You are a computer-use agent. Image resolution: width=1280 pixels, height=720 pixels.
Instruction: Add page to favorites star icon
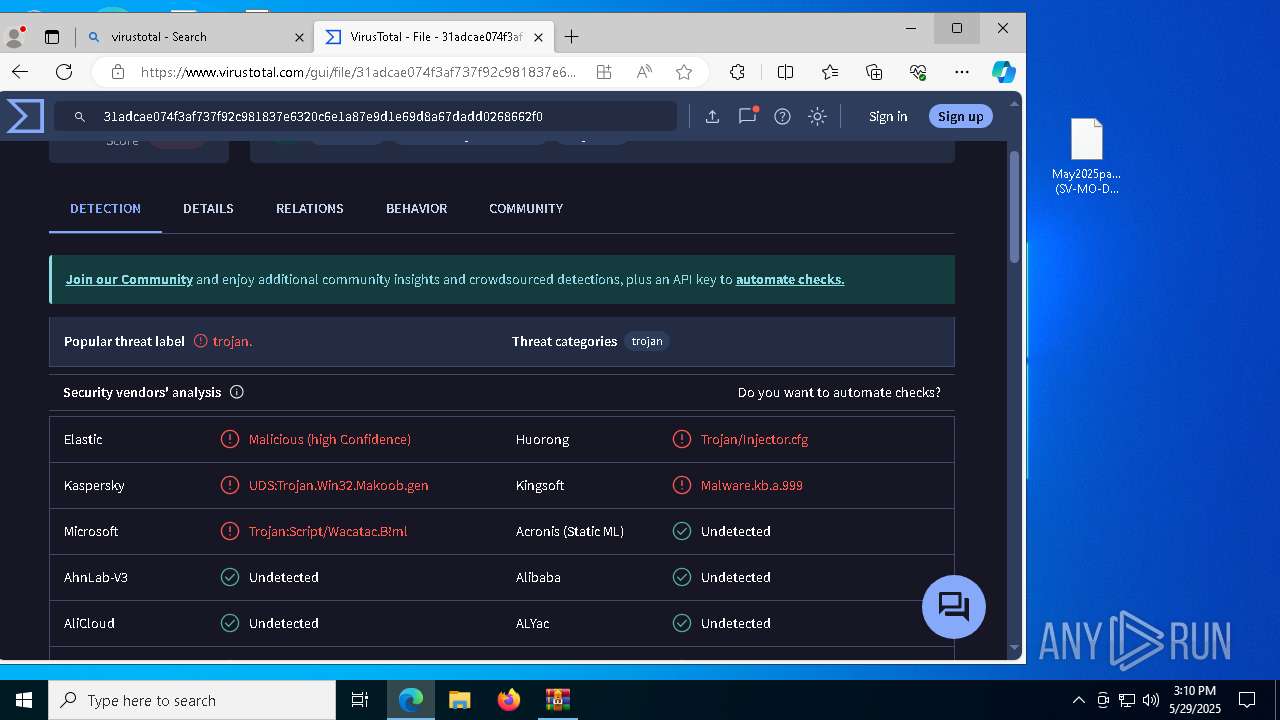pyautogui.click(x=684, y=72)
